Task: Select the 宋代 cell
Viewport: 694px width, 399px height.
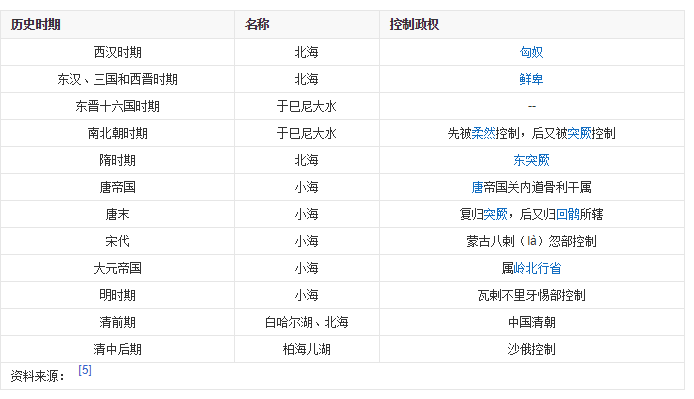Action: click(117, 241)
